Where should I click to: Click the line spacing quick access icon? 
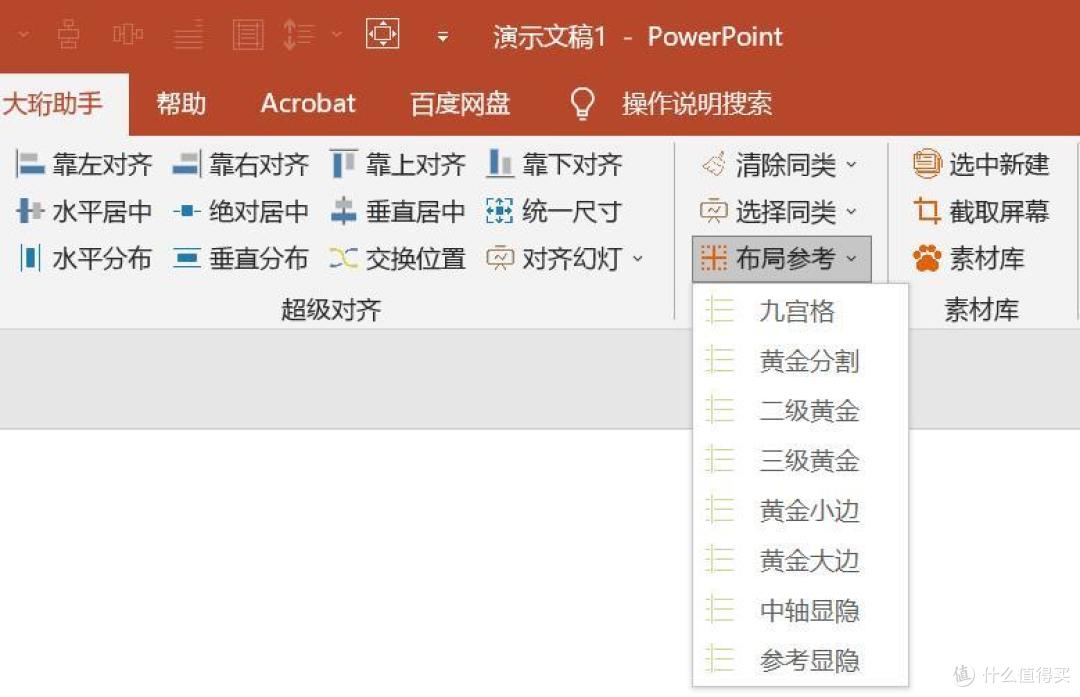tap(299, 34)
